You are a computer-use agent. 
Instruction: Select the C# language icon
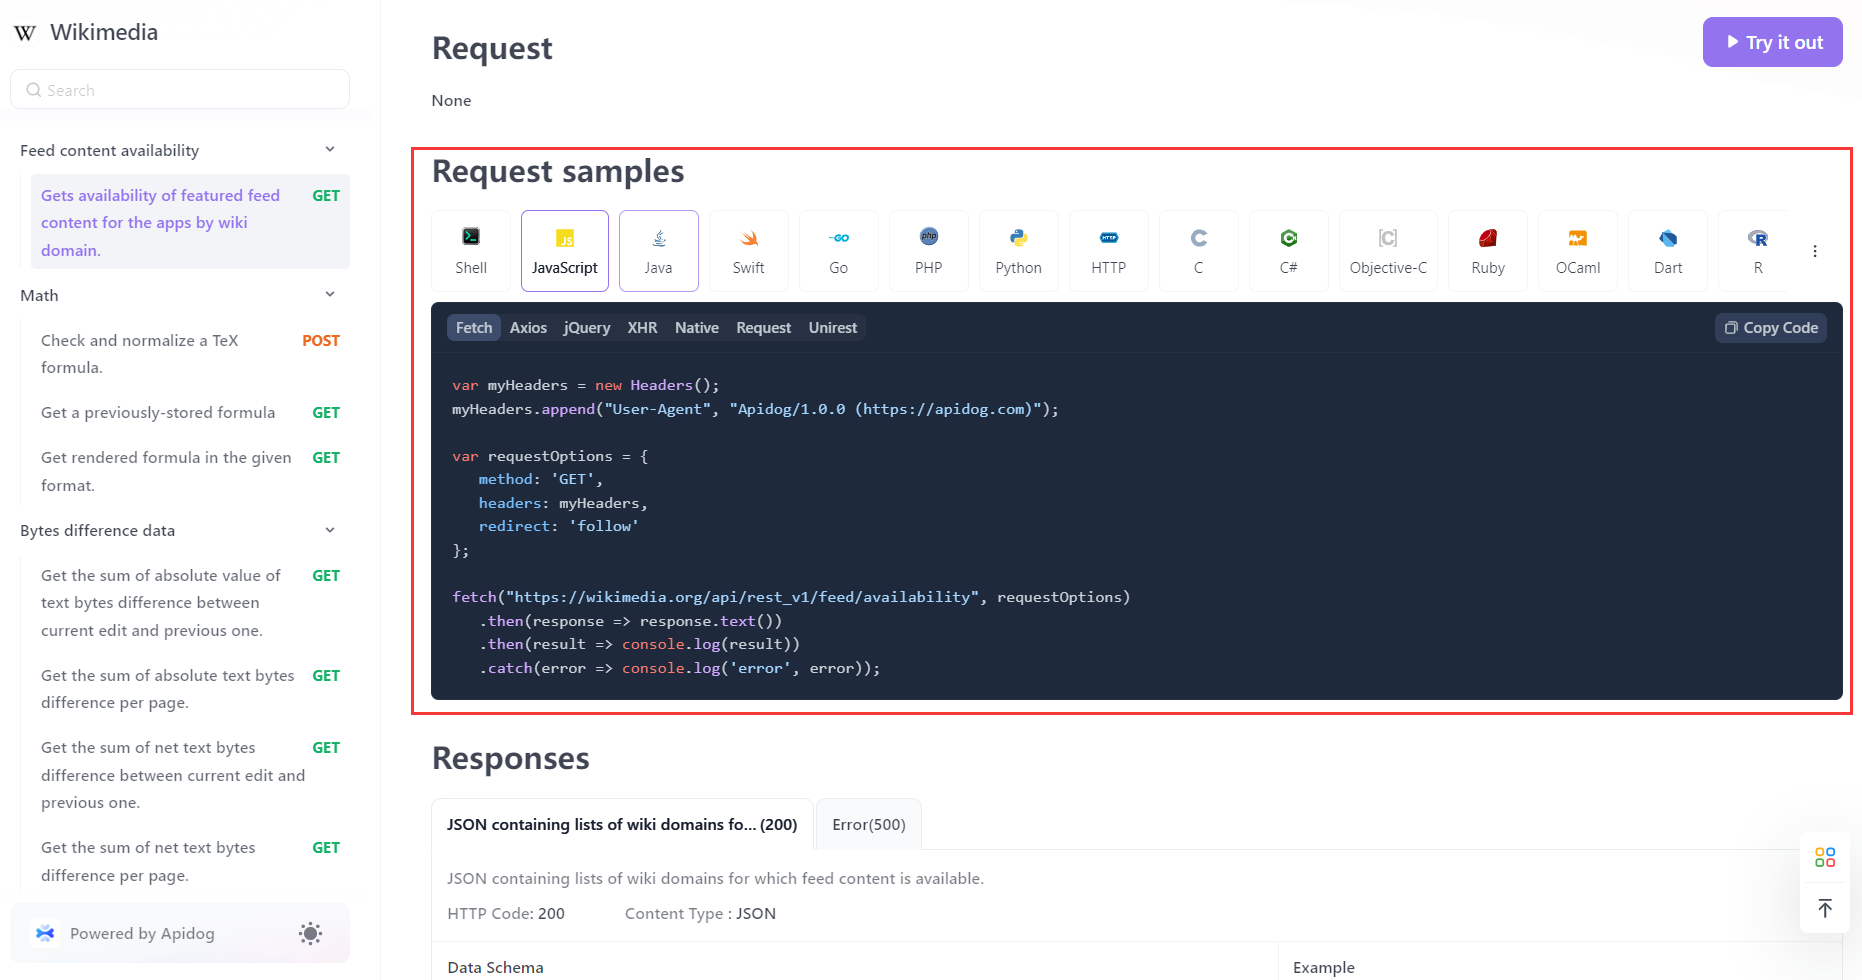(1289, 251)
